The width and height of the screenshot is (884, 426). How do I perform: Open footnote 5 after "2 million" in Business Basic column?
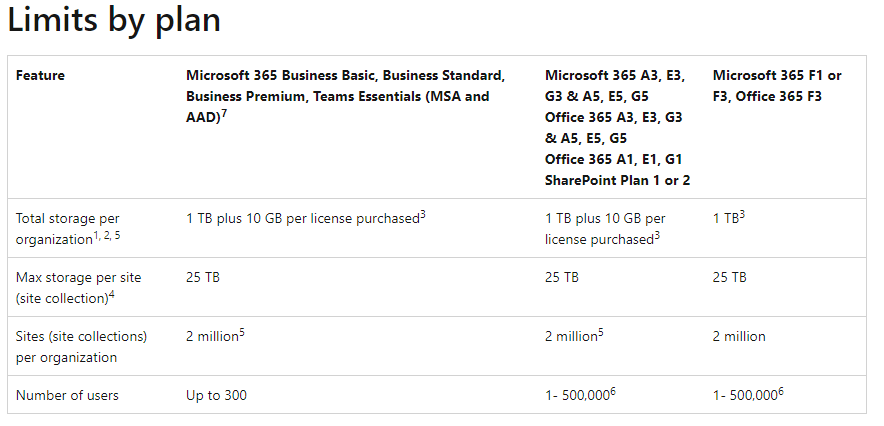[x=242, y=331]
